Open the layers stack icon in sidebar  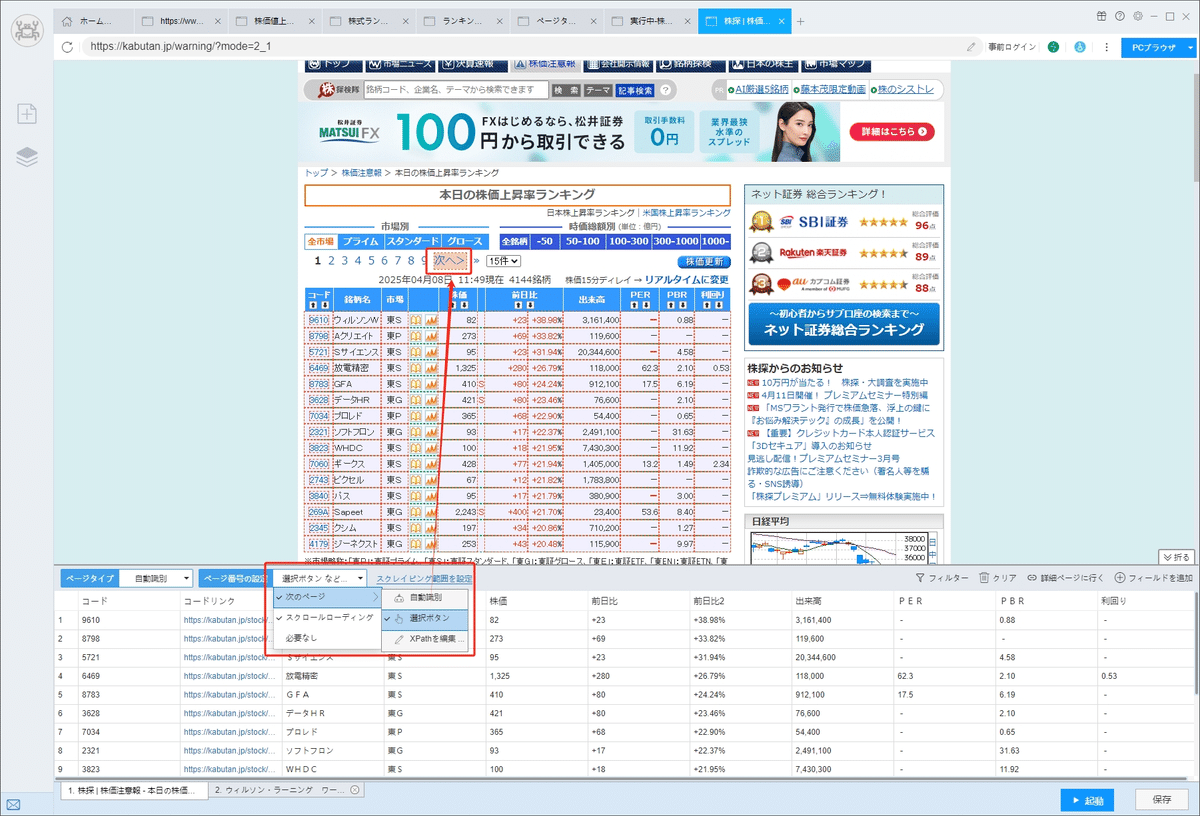(x=27, y=157)
